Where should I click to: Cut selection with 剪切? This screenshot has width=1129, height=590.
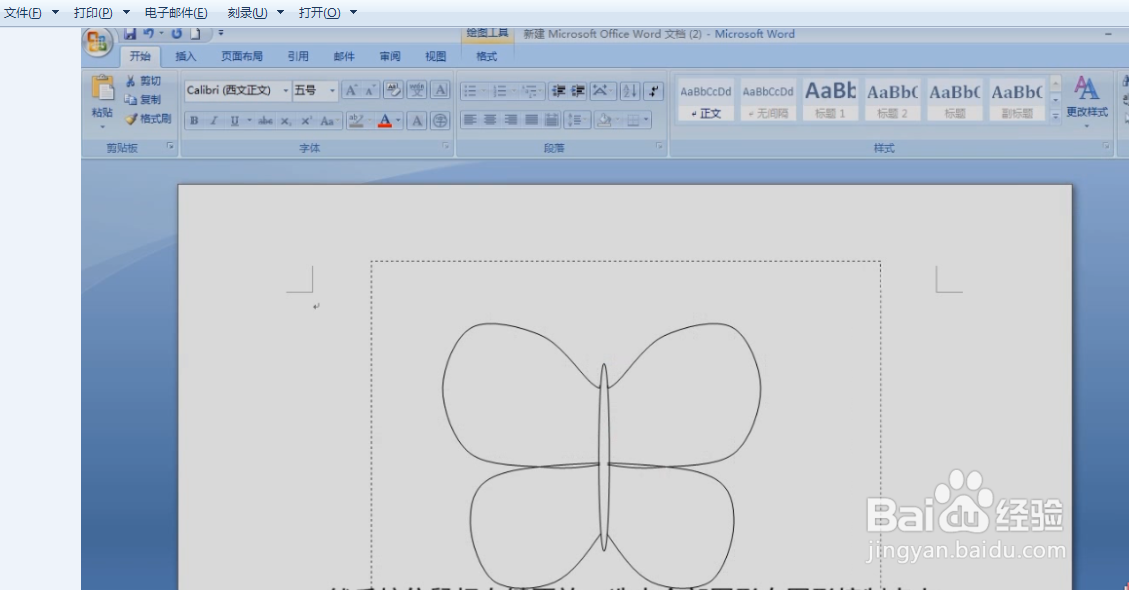pyautogui.click(x=144, y=81)
